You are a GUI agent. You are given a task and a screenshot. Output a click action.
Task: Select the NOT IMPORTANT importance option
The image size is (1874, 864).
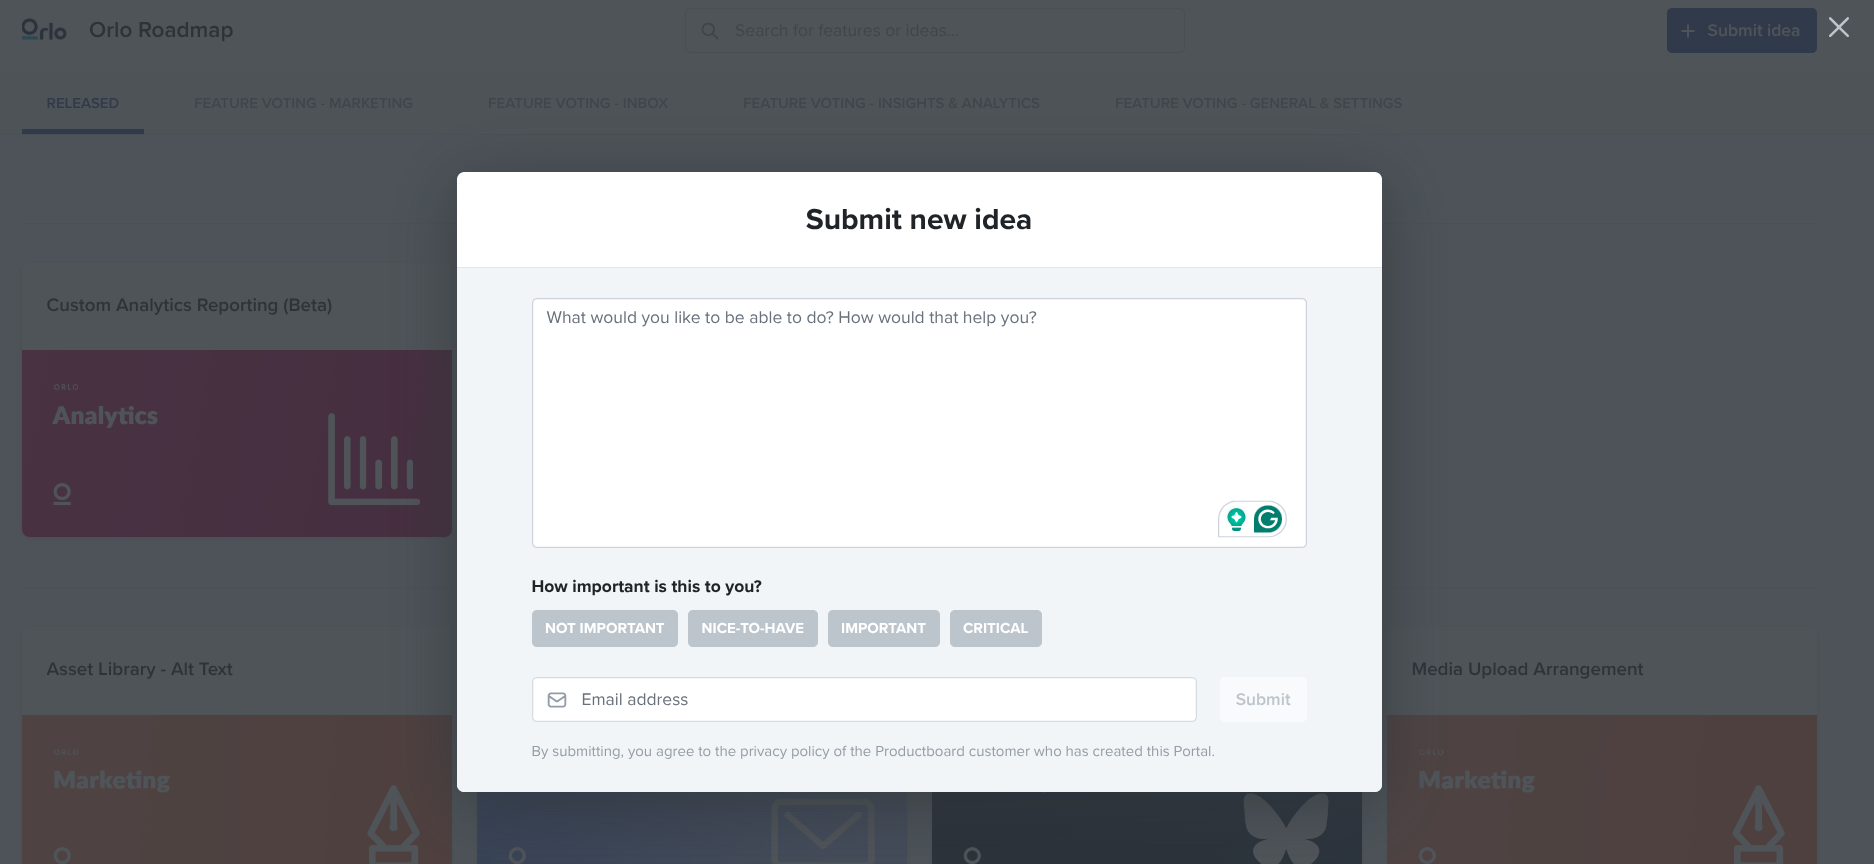click(604, 628)
